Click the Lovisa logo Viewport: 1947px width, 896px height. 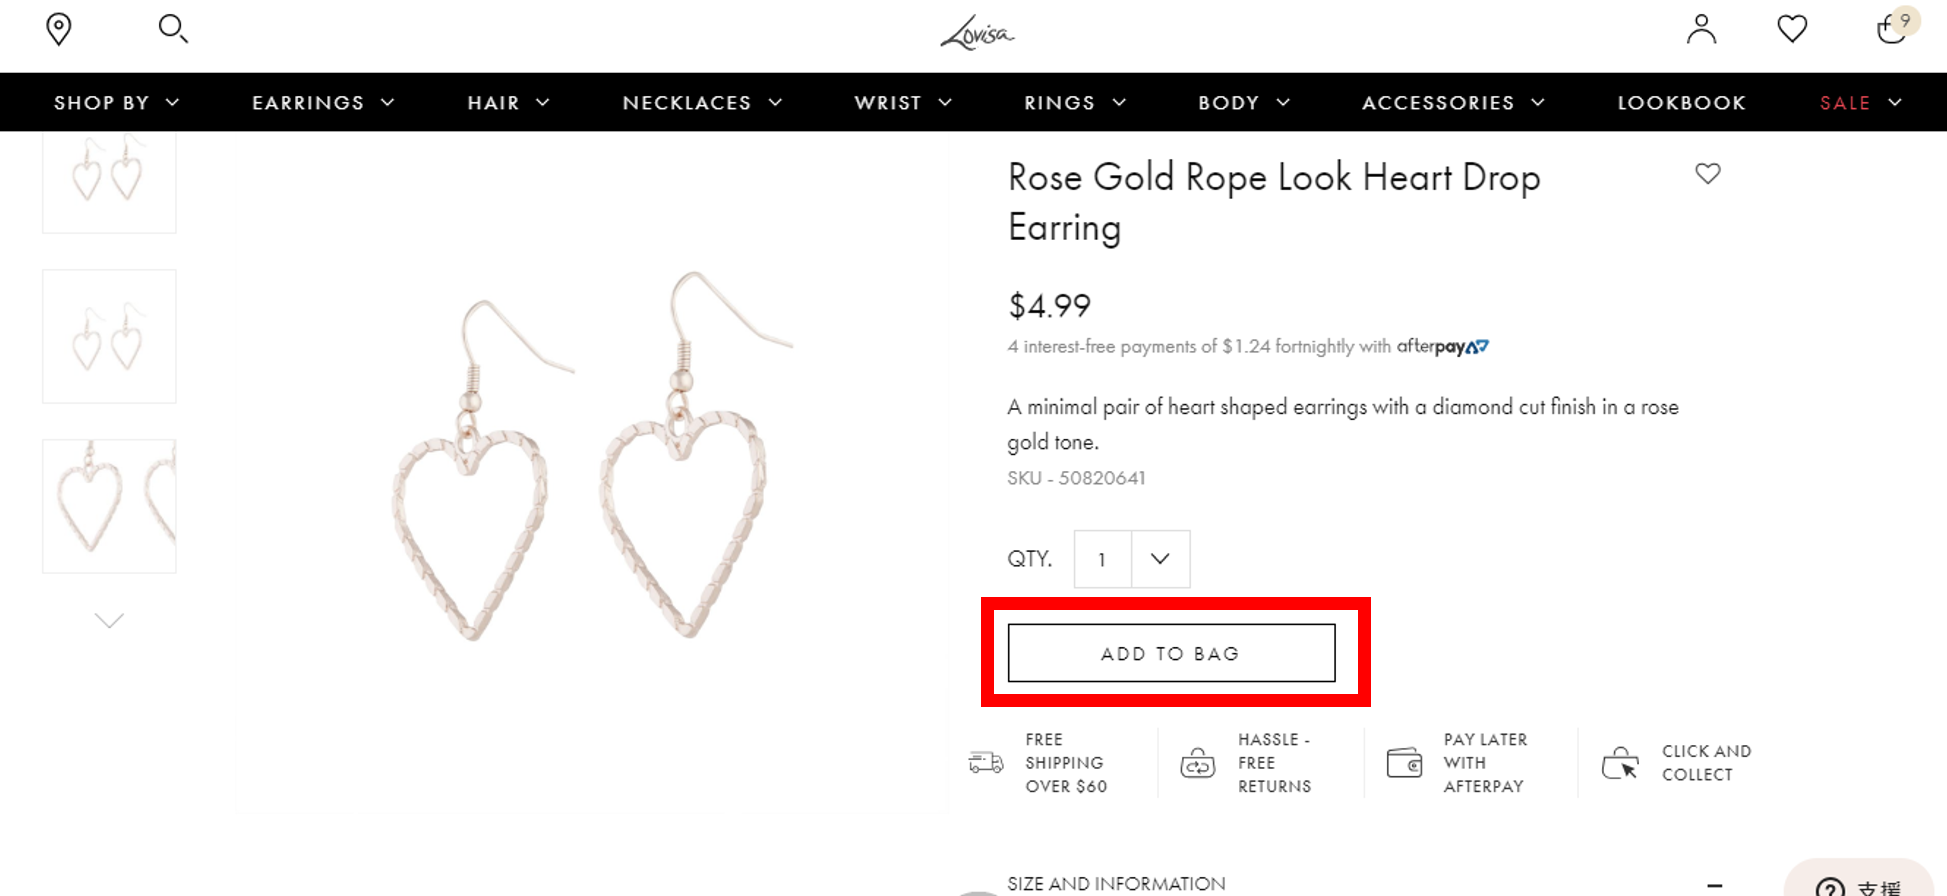[977, 34]
